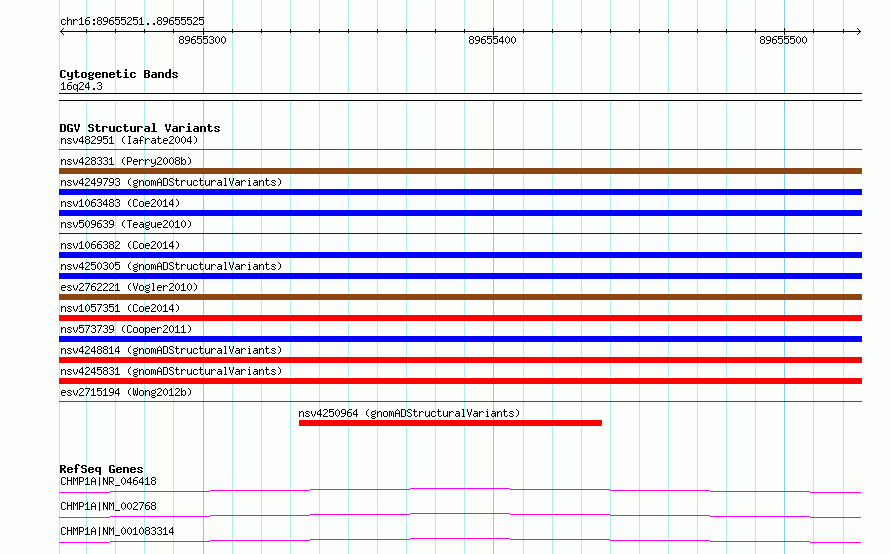Viewport: 890px width, 554px height.
Task: Open the nsv573739 (Cooper2011) label
Action: tap(126, 329)
